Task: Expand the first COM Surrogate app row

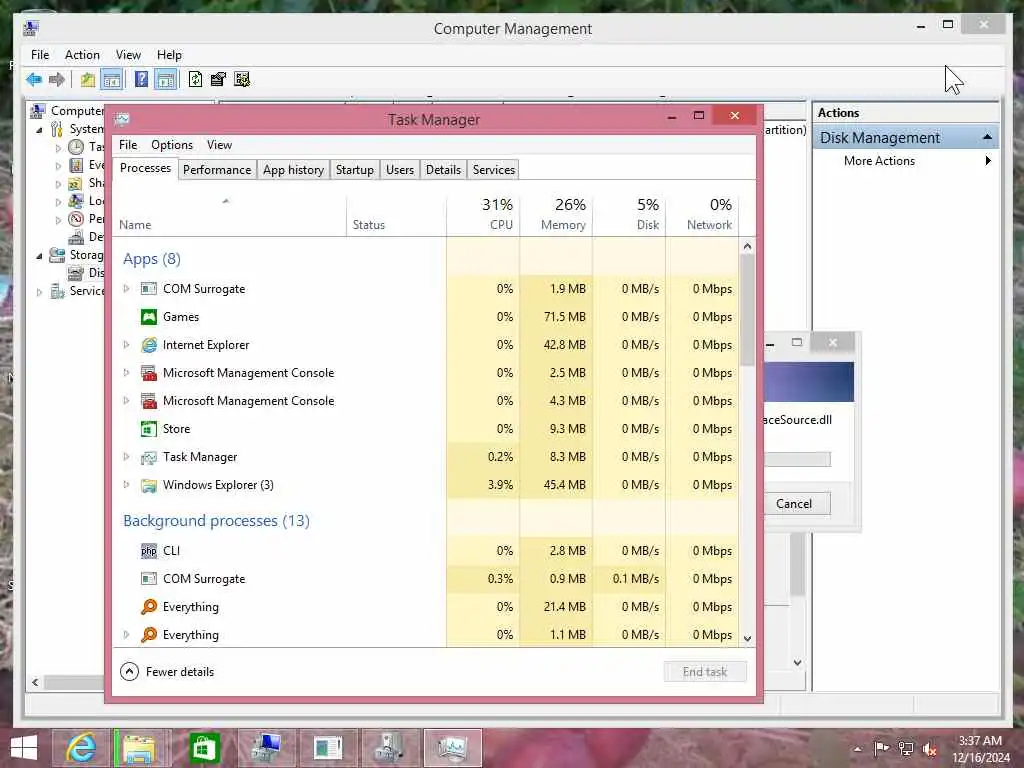Action: click(x=127, y=289)
